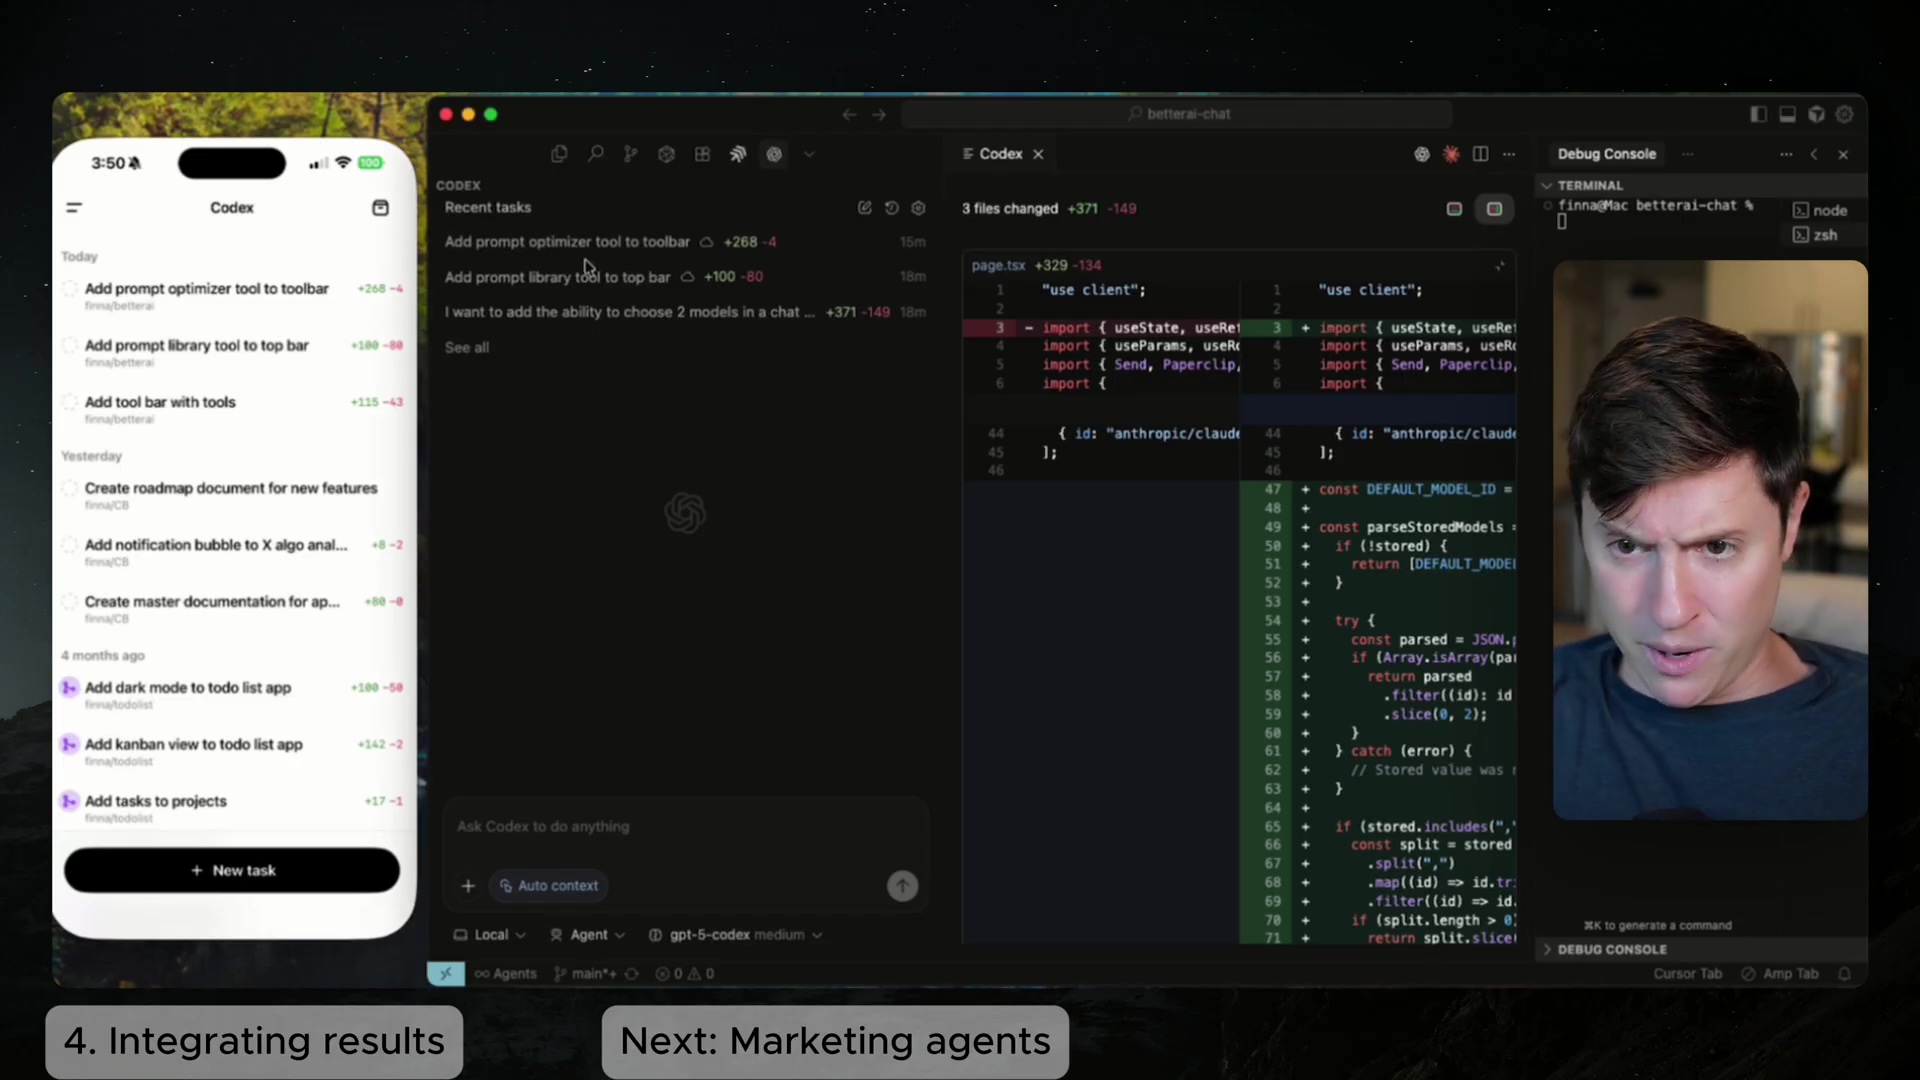Close the Codex editor tab
The height and width of the screenshot is (1080, 1920).
pos(1038,154)
